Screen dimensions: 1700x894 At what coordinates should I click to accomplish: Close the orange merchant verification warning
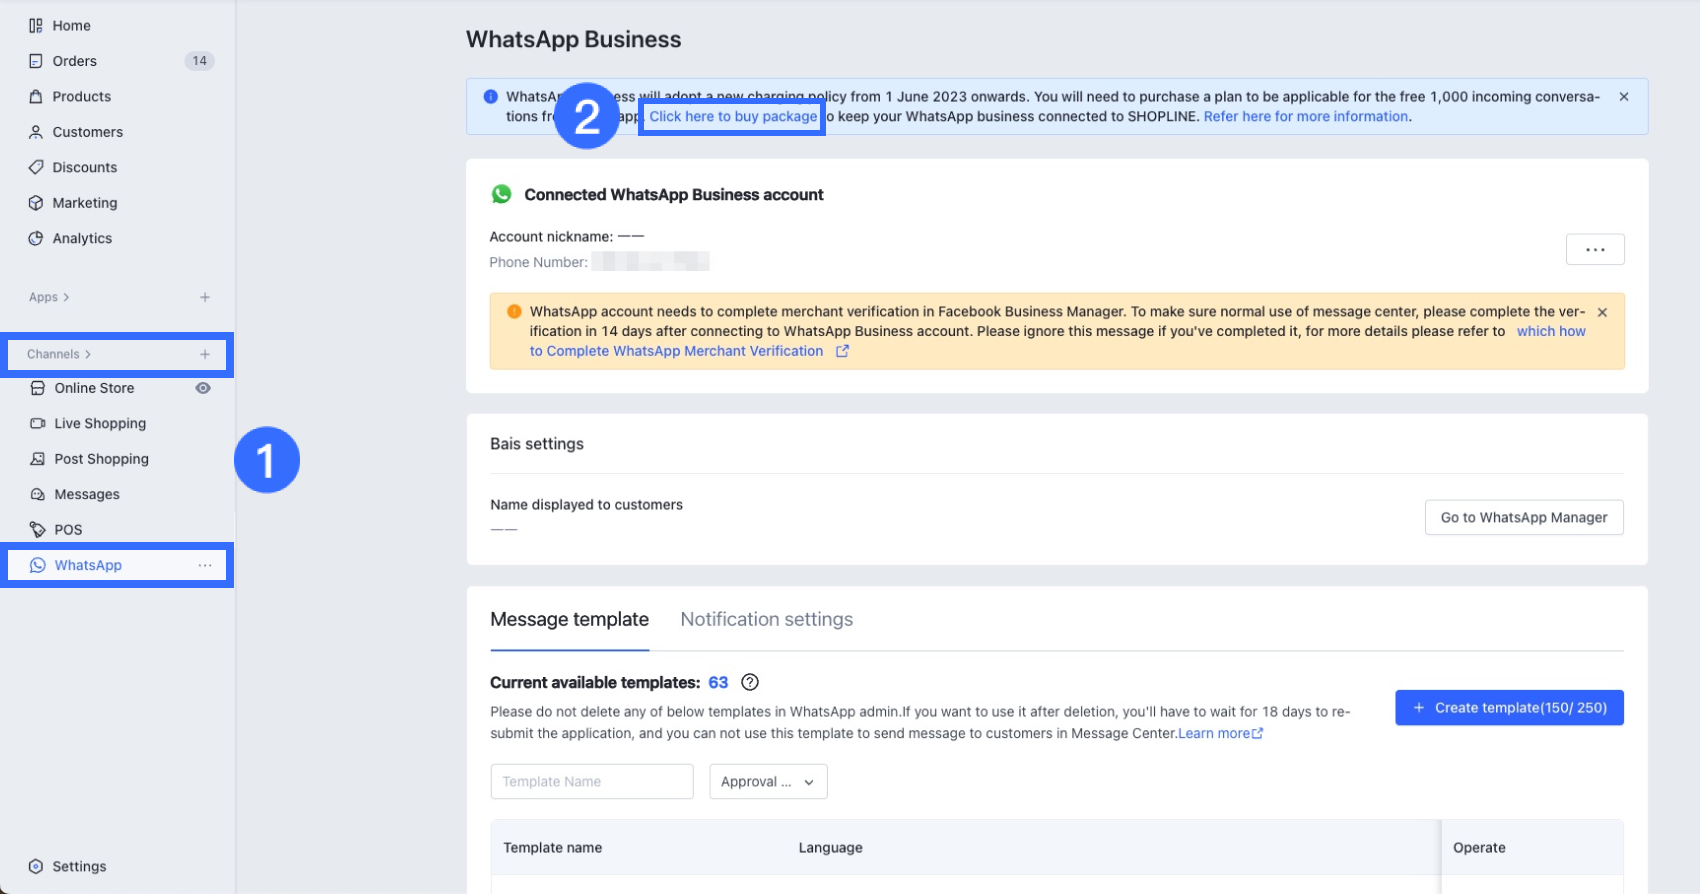coord(1602,312)
